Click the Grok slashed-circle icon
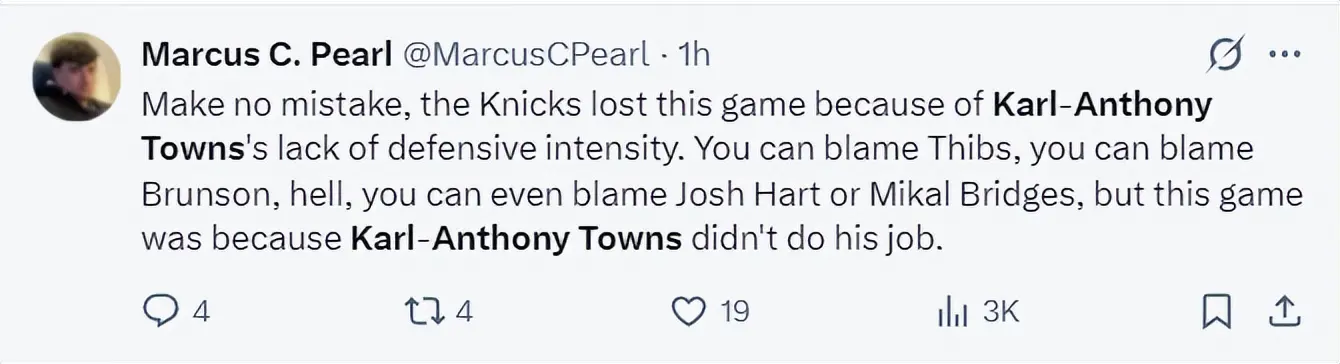Screen dimensions: 1340x364 click(1226, 55)
